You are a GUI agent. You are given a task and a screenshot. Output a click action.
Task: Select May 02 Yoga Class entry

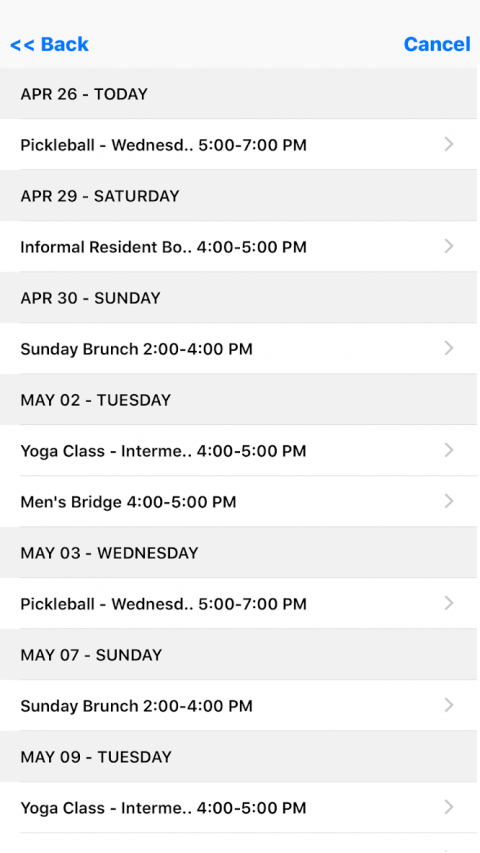238,450
